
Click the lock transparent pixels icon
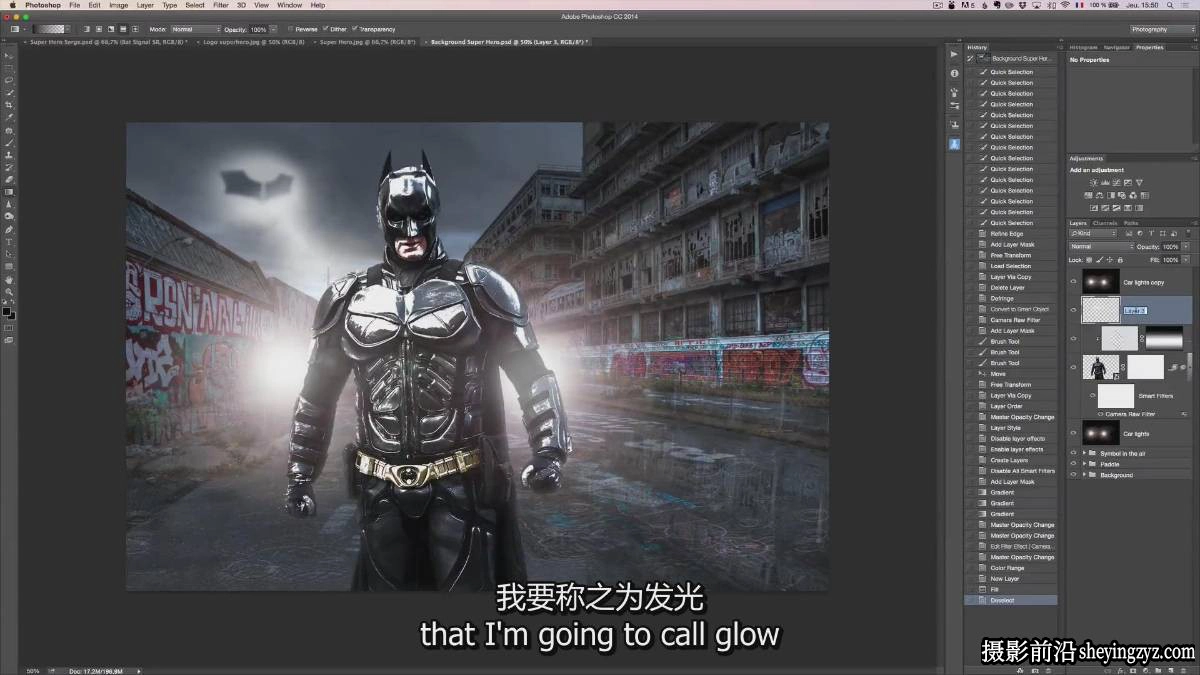1088,259
